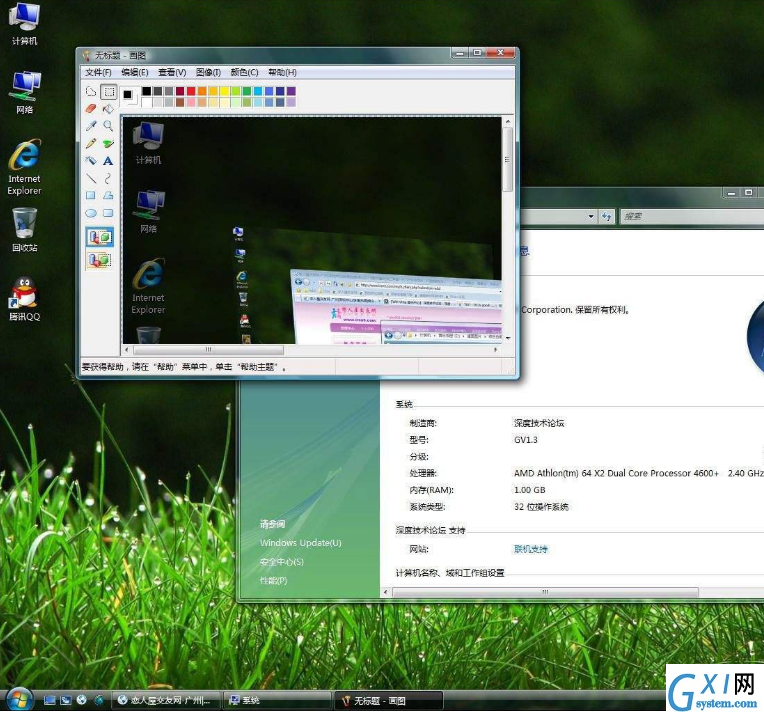The height and width of the screenshot is (712, 764).
Task: Select the Rounded Rectangle tool
Action: tap(108, 213)
